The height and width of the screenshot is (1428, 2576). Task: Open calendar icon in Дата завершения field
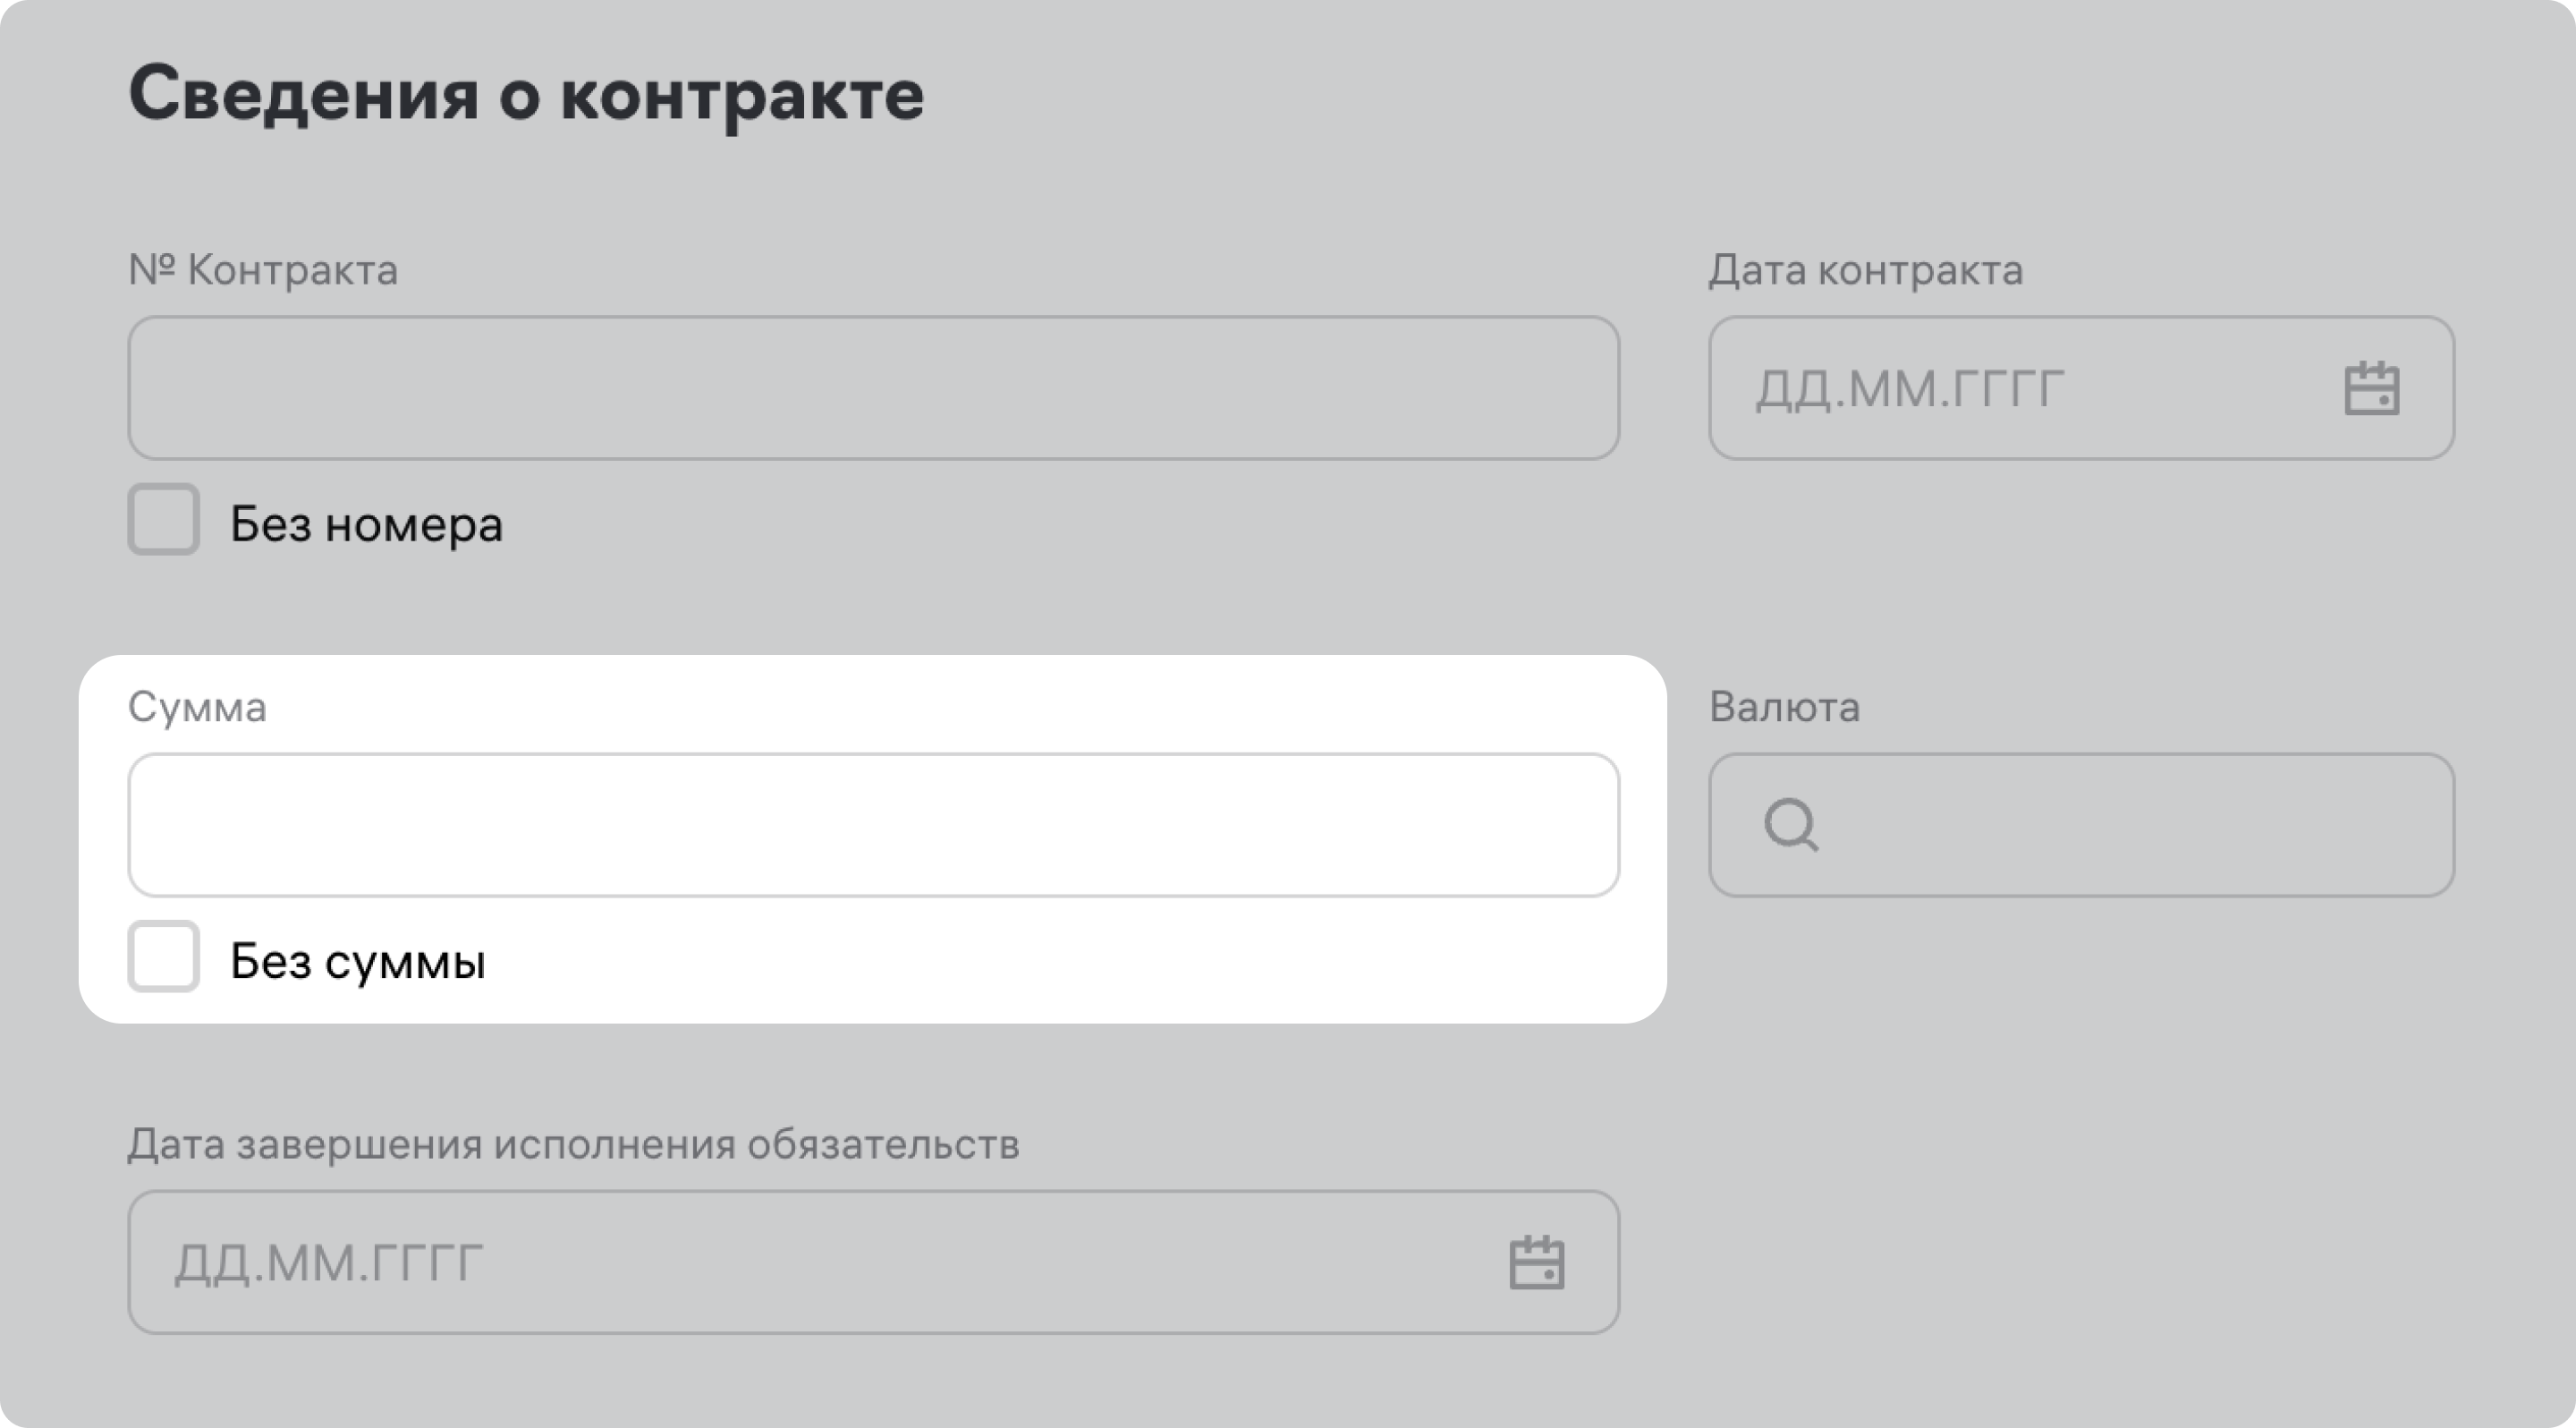point(1536,1262)
